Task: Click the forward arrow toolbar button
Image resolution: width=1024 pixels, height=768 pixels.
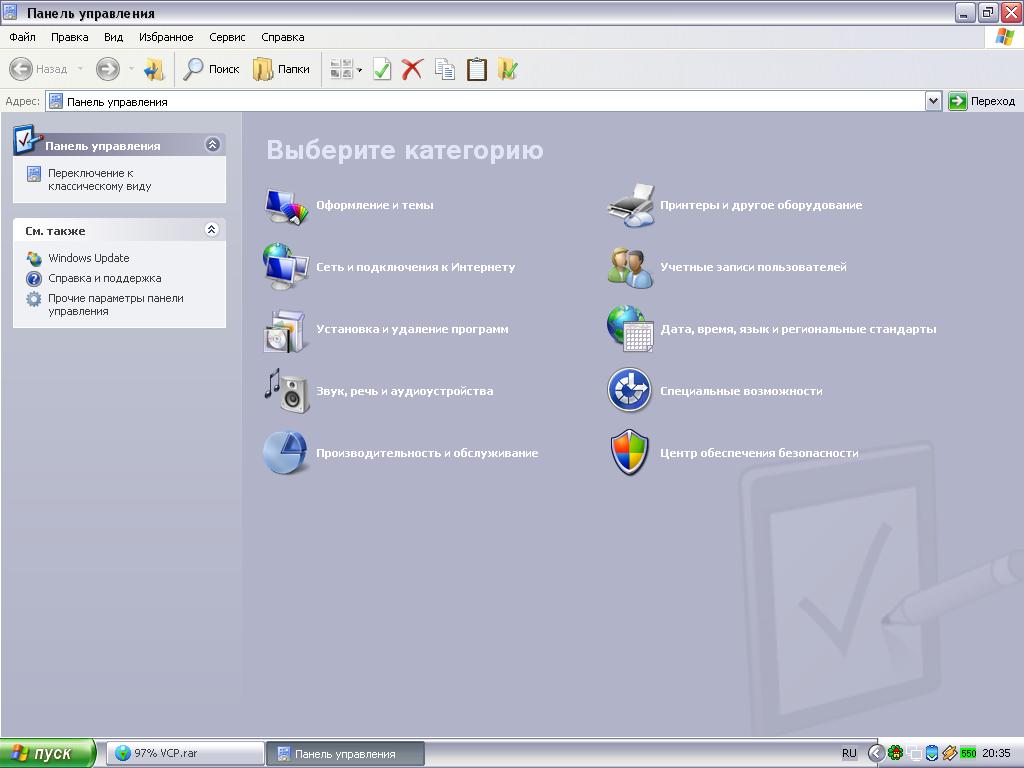Action: point(108,69)
